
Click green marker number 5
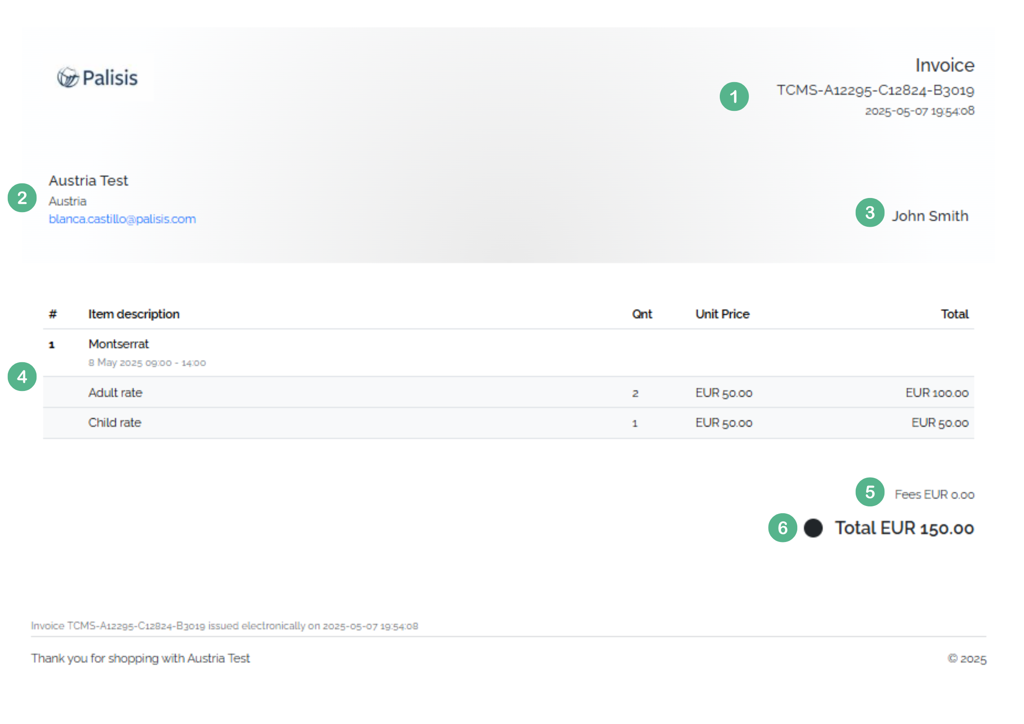pos(870,492)
